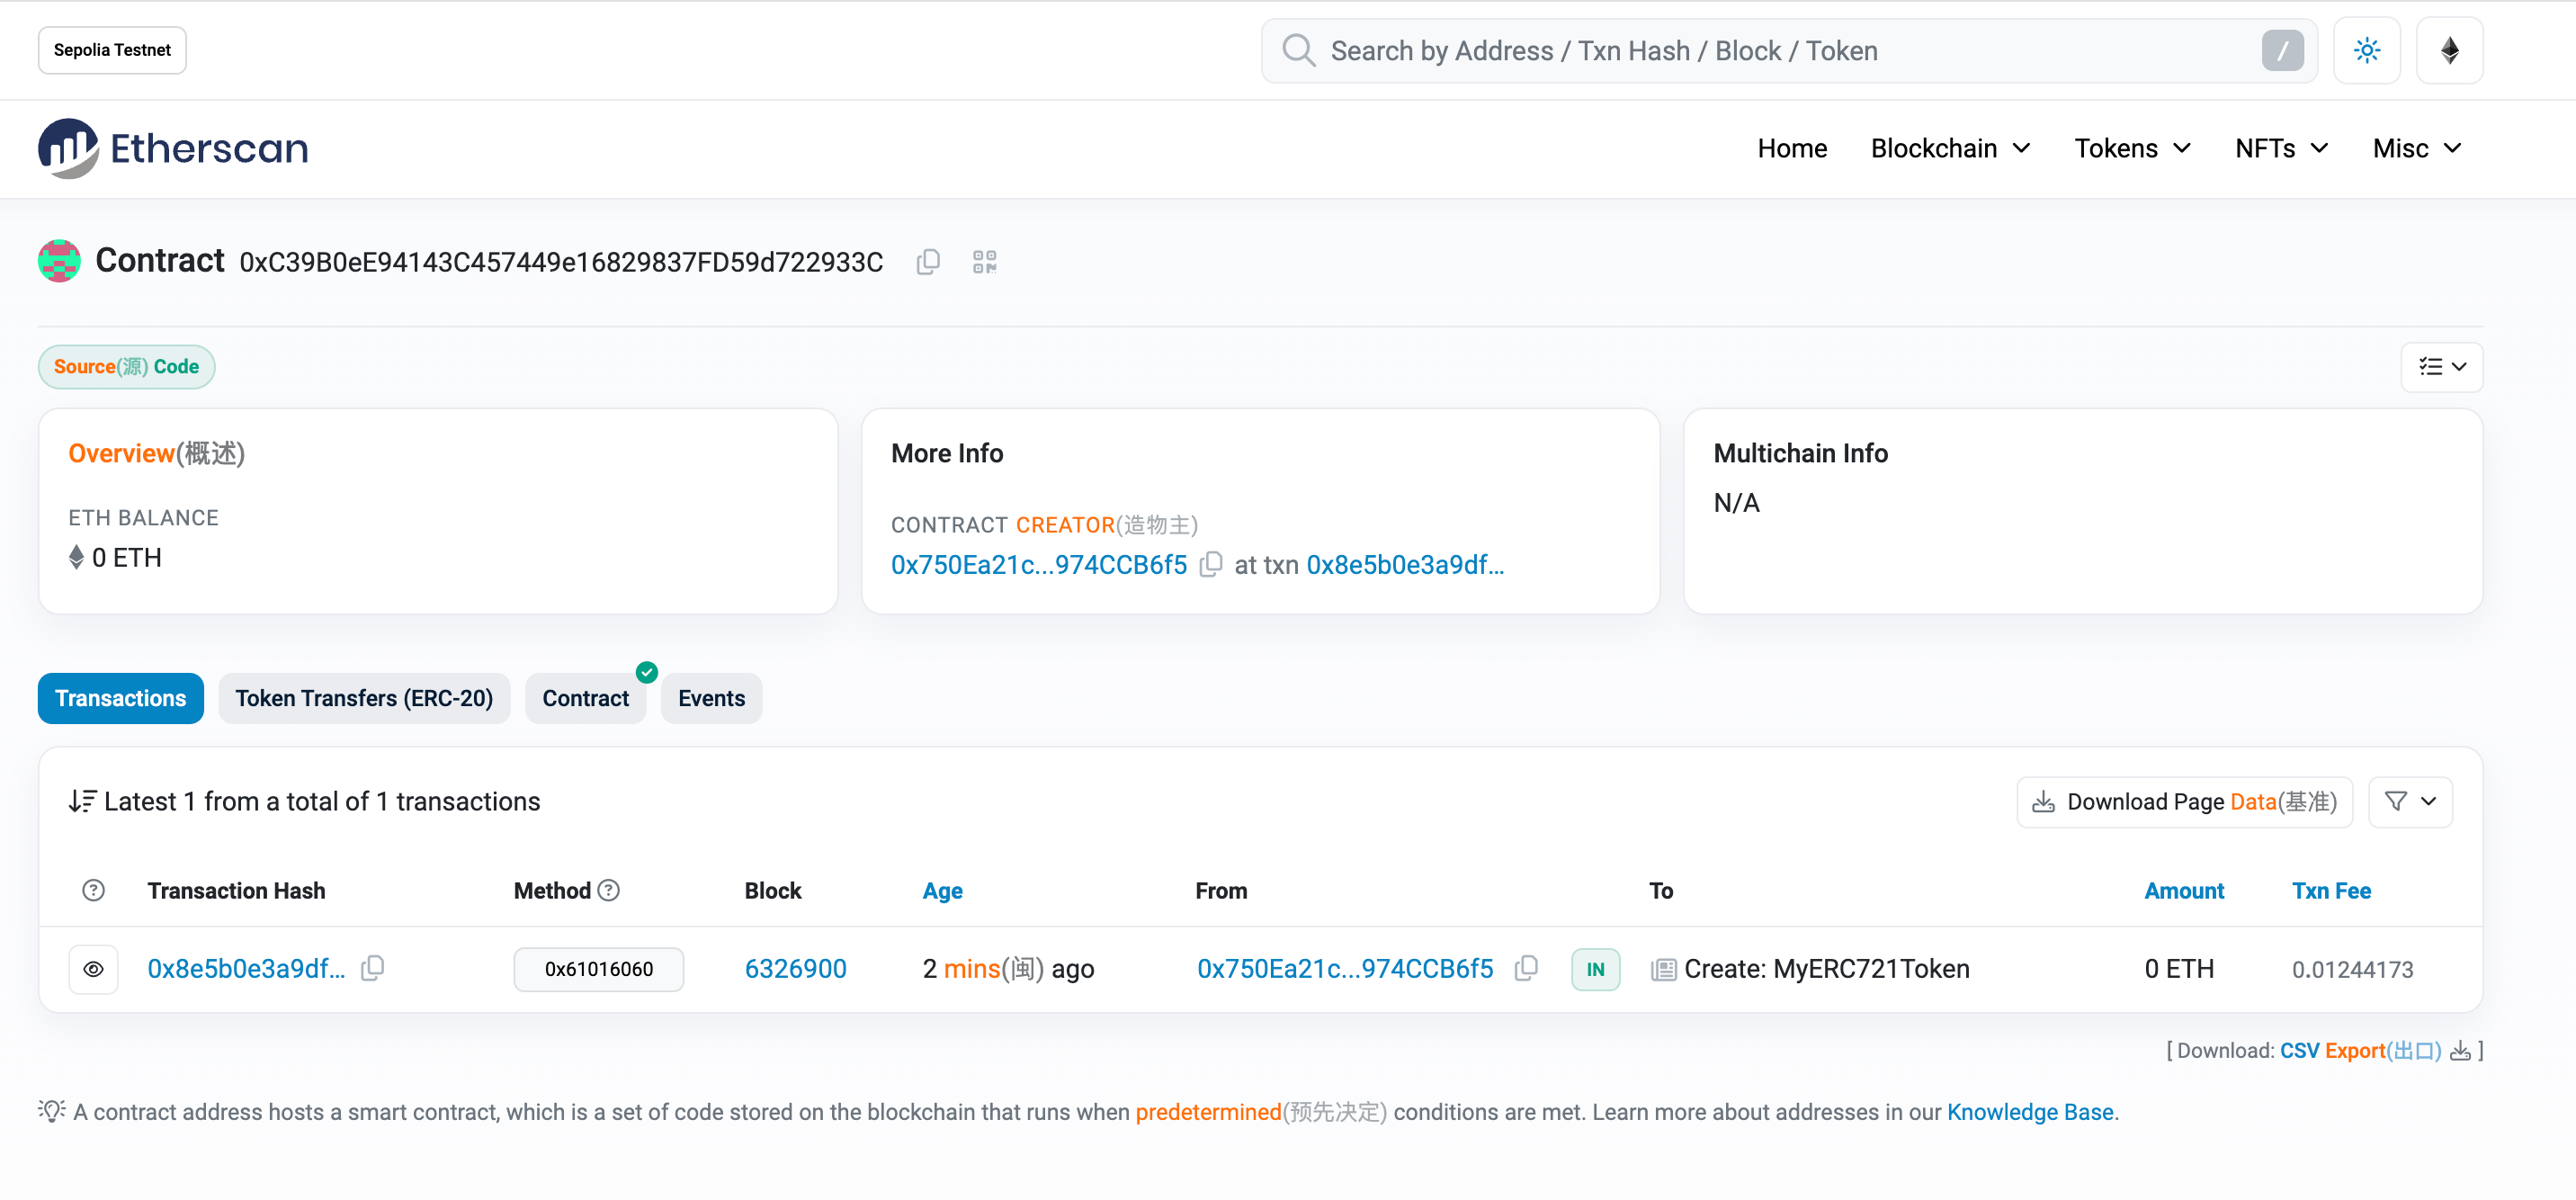Viewport: 2576px width, 1200px height.
Task: Click the 0 ETH amount in the transaction row
Action: (x=2179, y=968)
